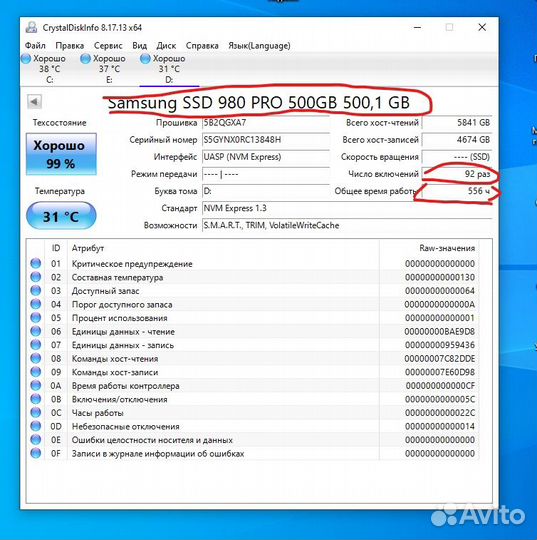The image size is (537, 540).
Task: Click the ID column header
Action: [x=56, y=248]
